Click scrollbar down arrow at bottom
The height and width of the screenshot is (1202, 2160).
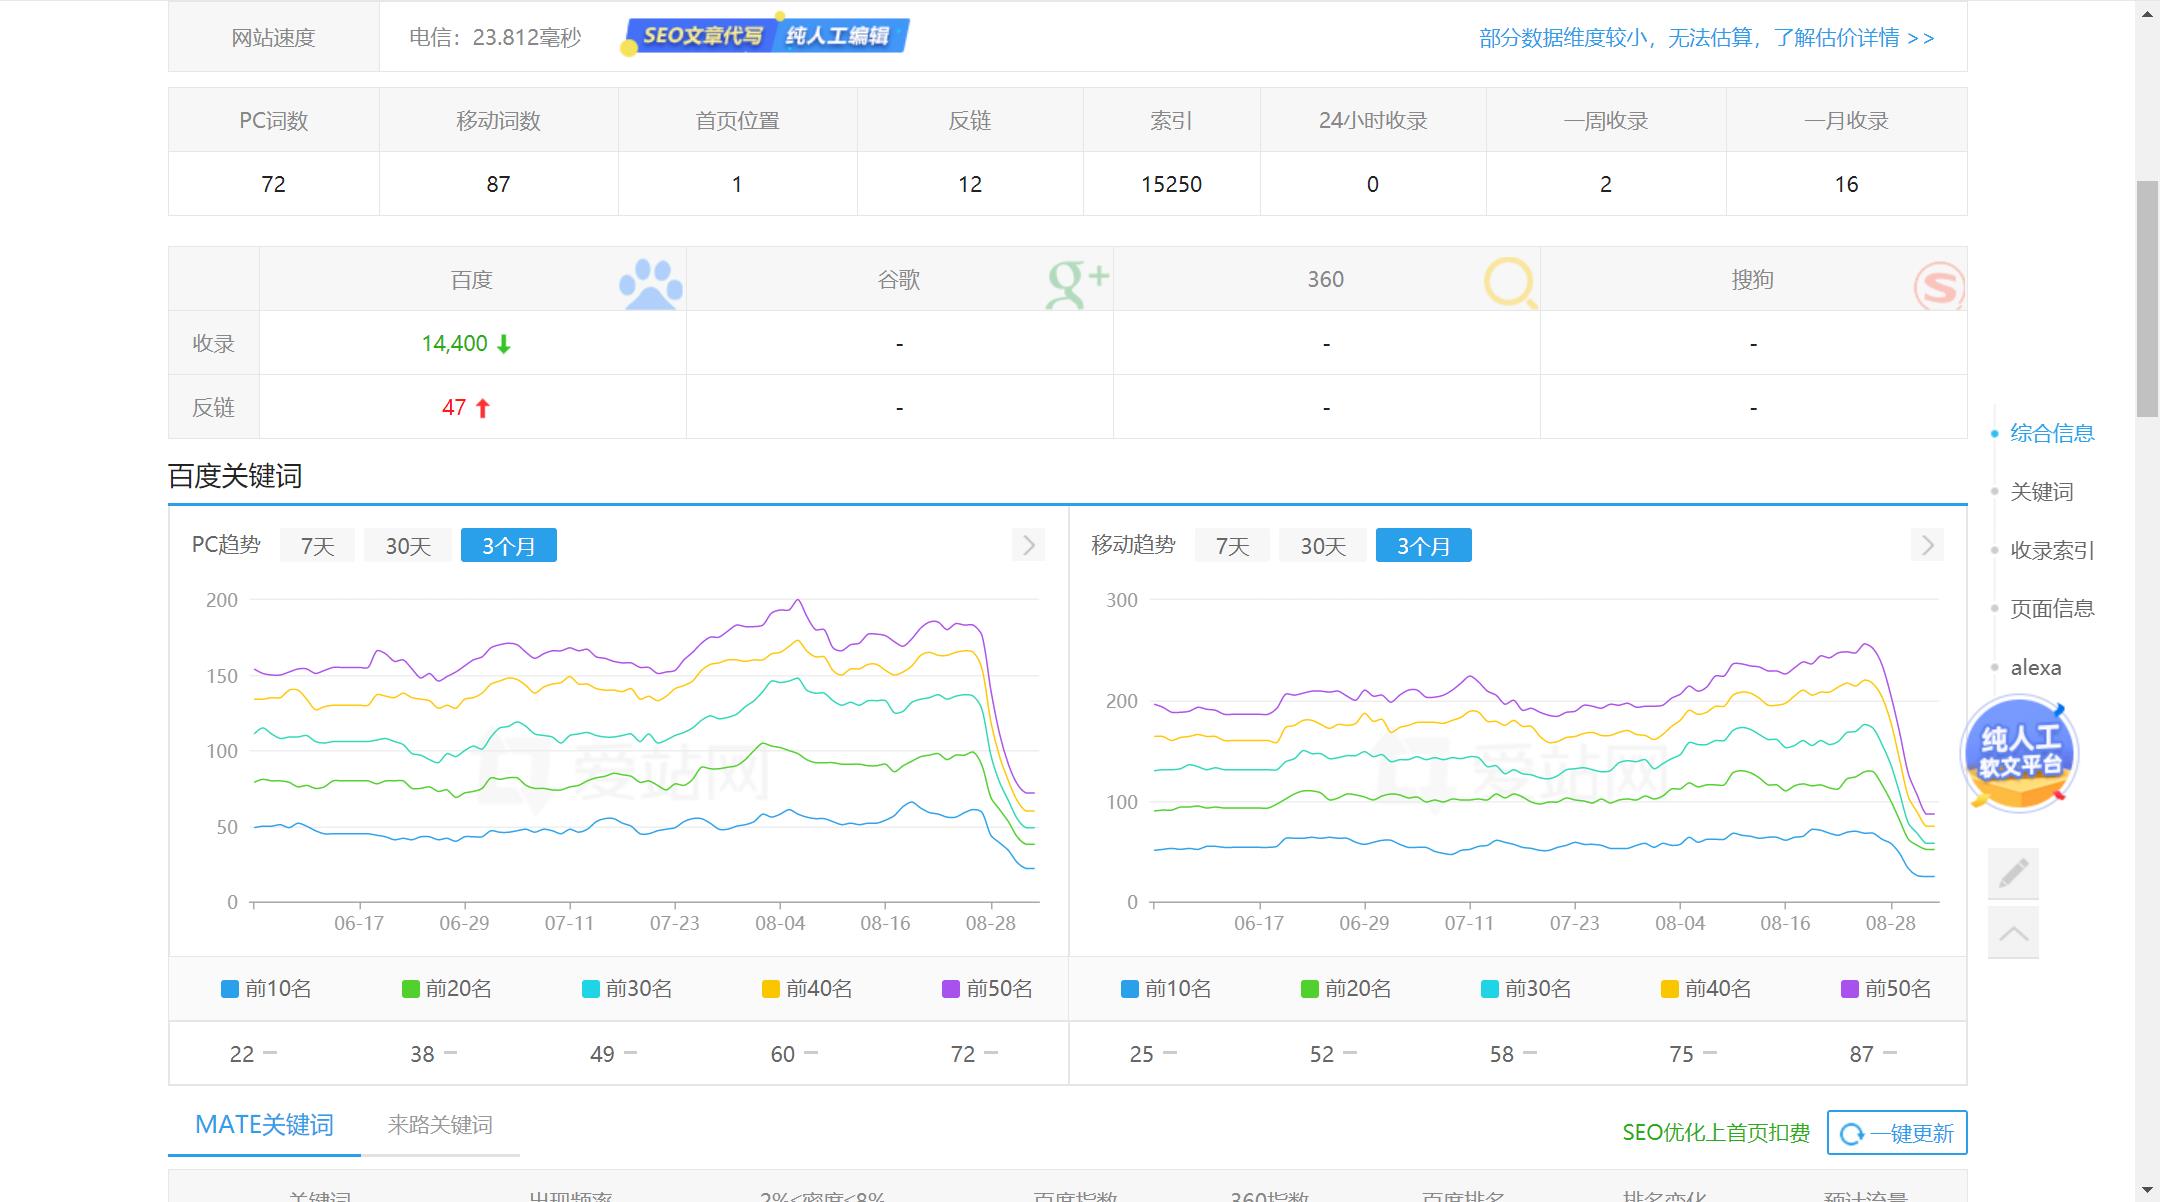click(2147, 1190)
